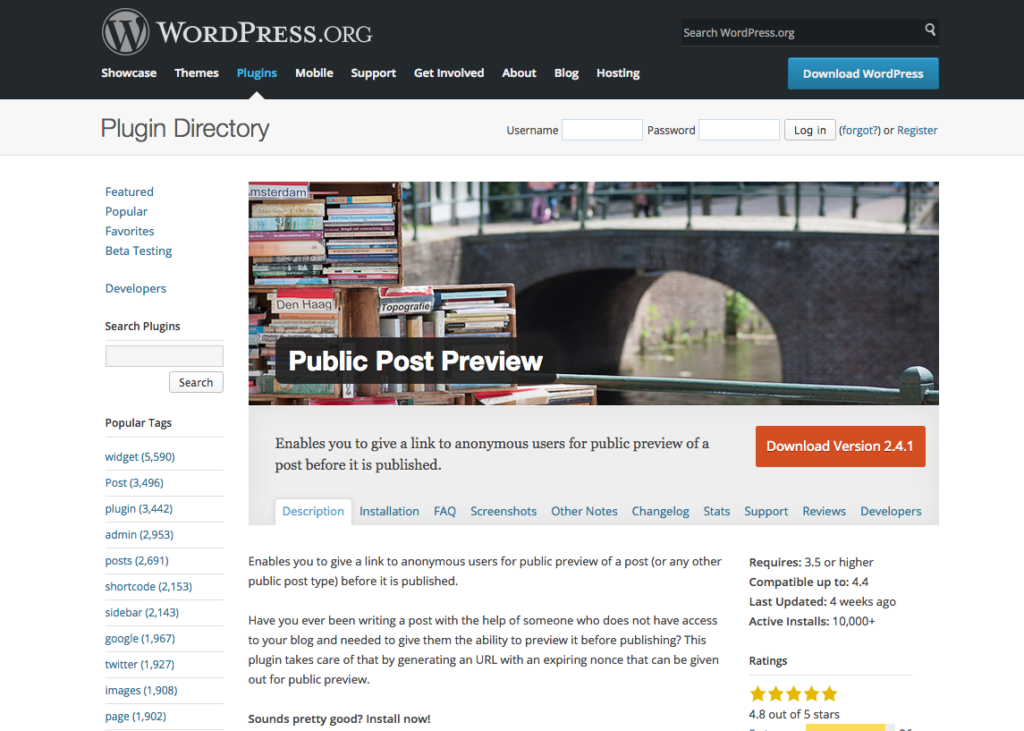Switch to the FAQ tab
Viewport: 1024px width, 731px height.
(x=445, y=512)
